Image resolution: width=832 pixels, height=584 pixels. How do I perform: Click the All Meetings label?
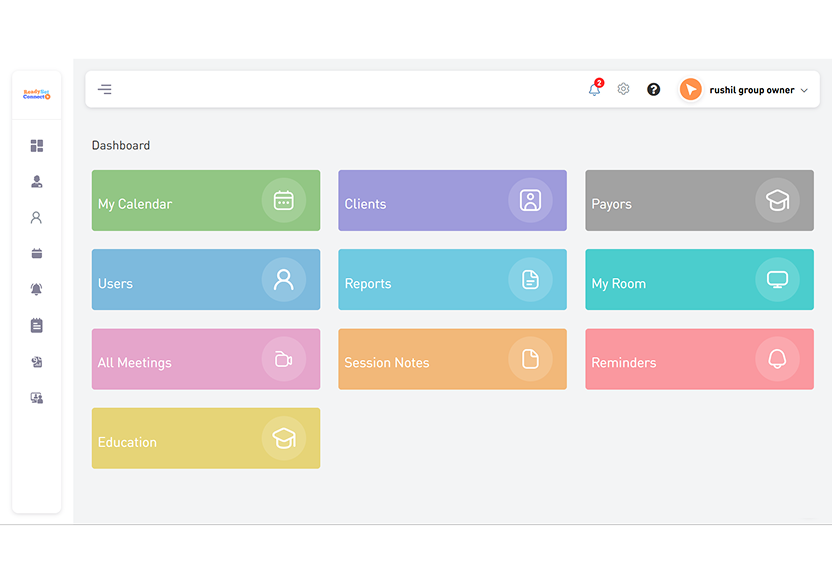(x=135, y=363)
